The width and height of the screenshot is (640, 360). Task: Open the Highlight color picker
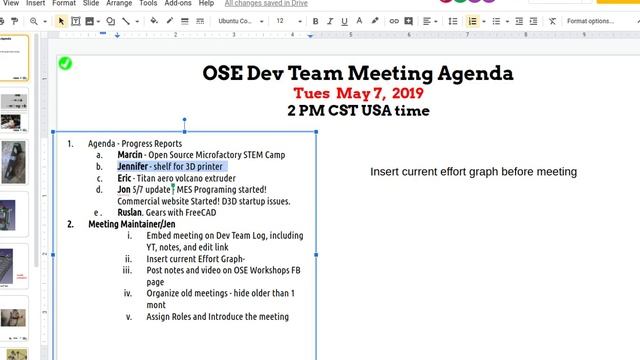[374, 21]
